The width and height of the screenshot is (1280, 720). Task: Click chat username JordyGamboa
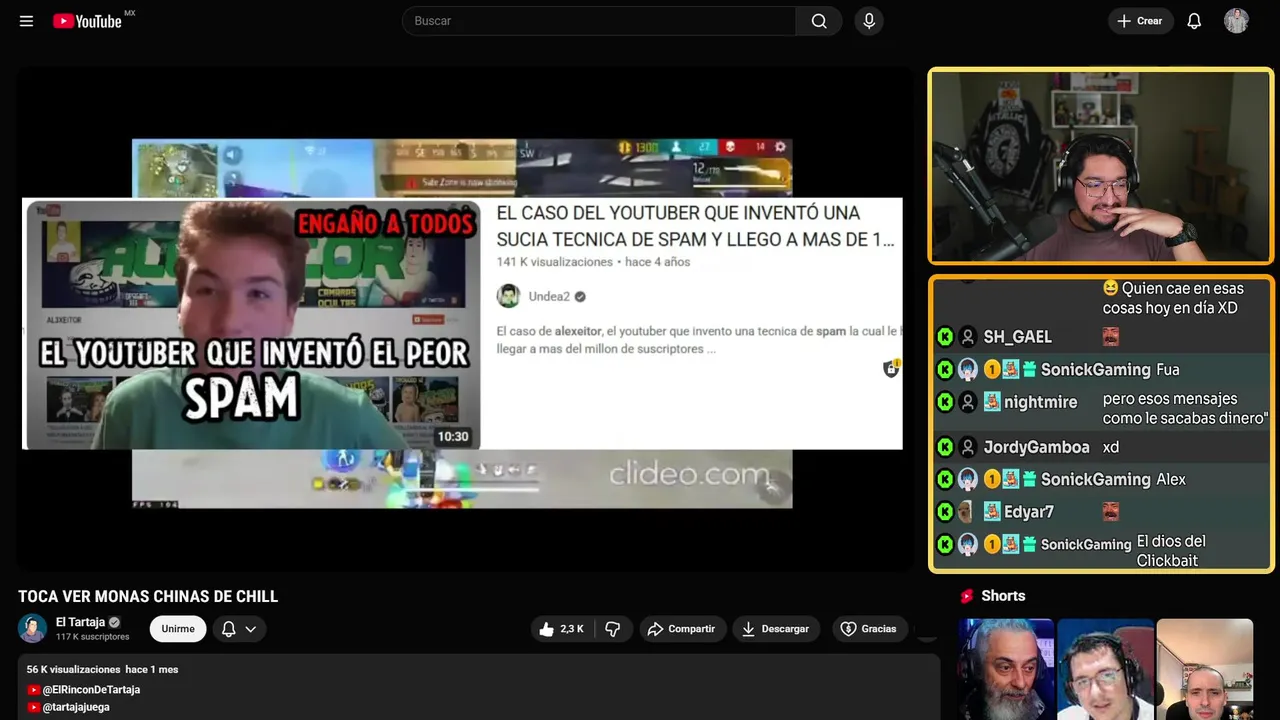(1036, 447)
